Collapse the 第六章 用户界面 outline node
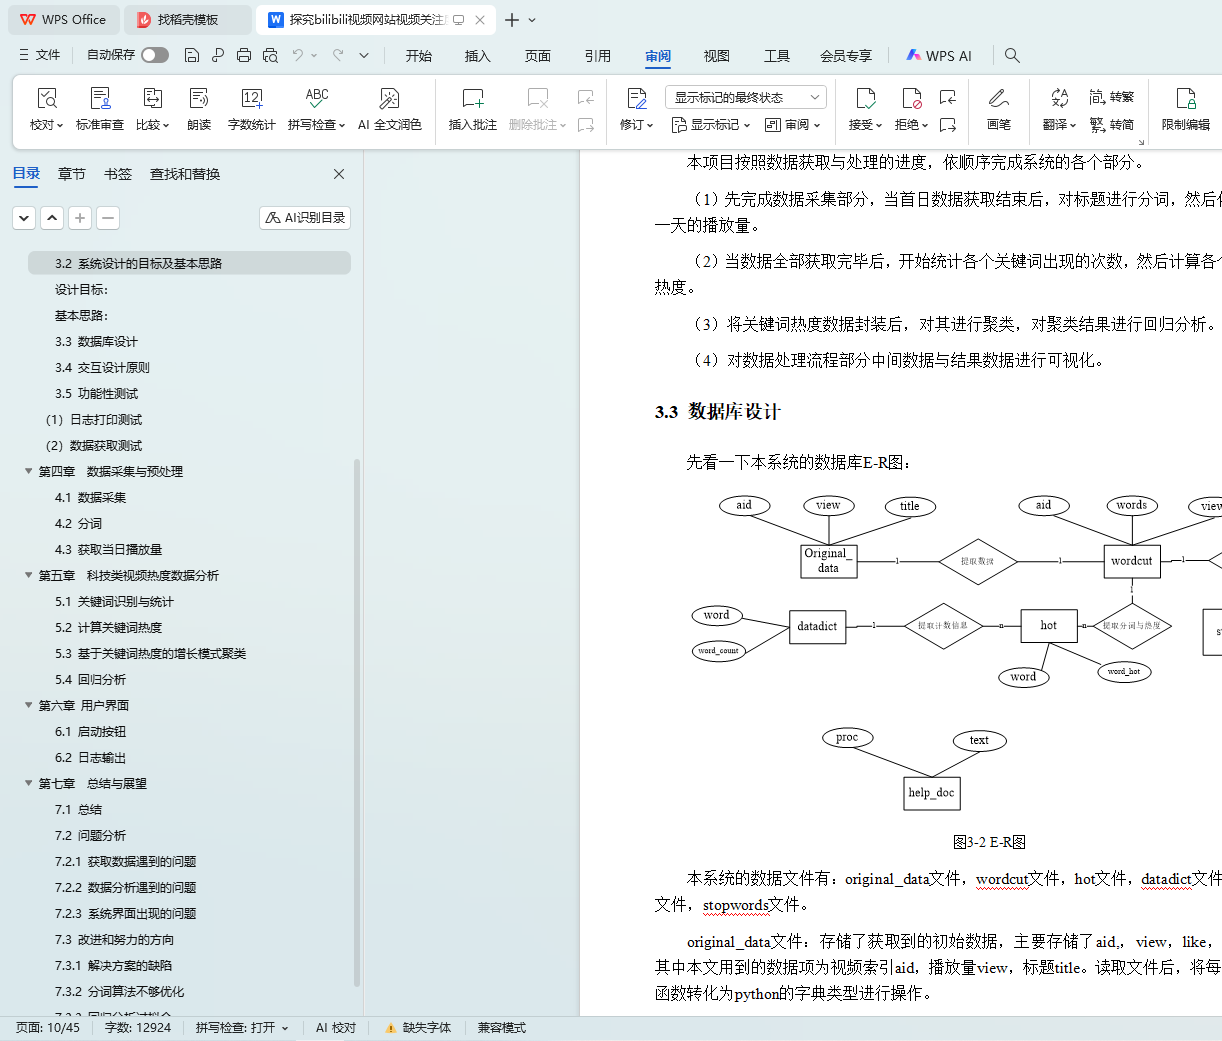1222x1041 pixels. coord(29,705)
